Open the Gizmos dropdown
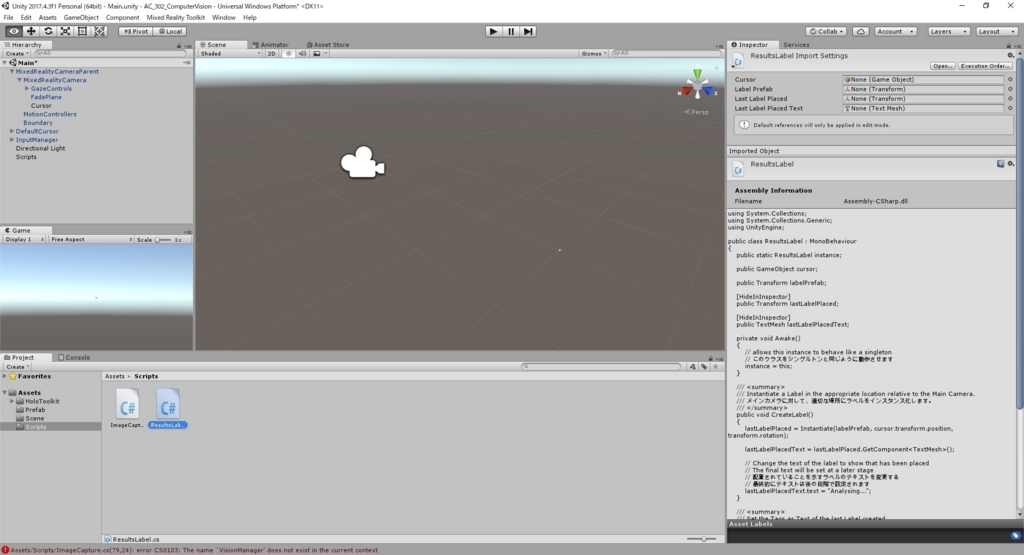The height and width of the screenshot is (555, 1024). point(594,54)
